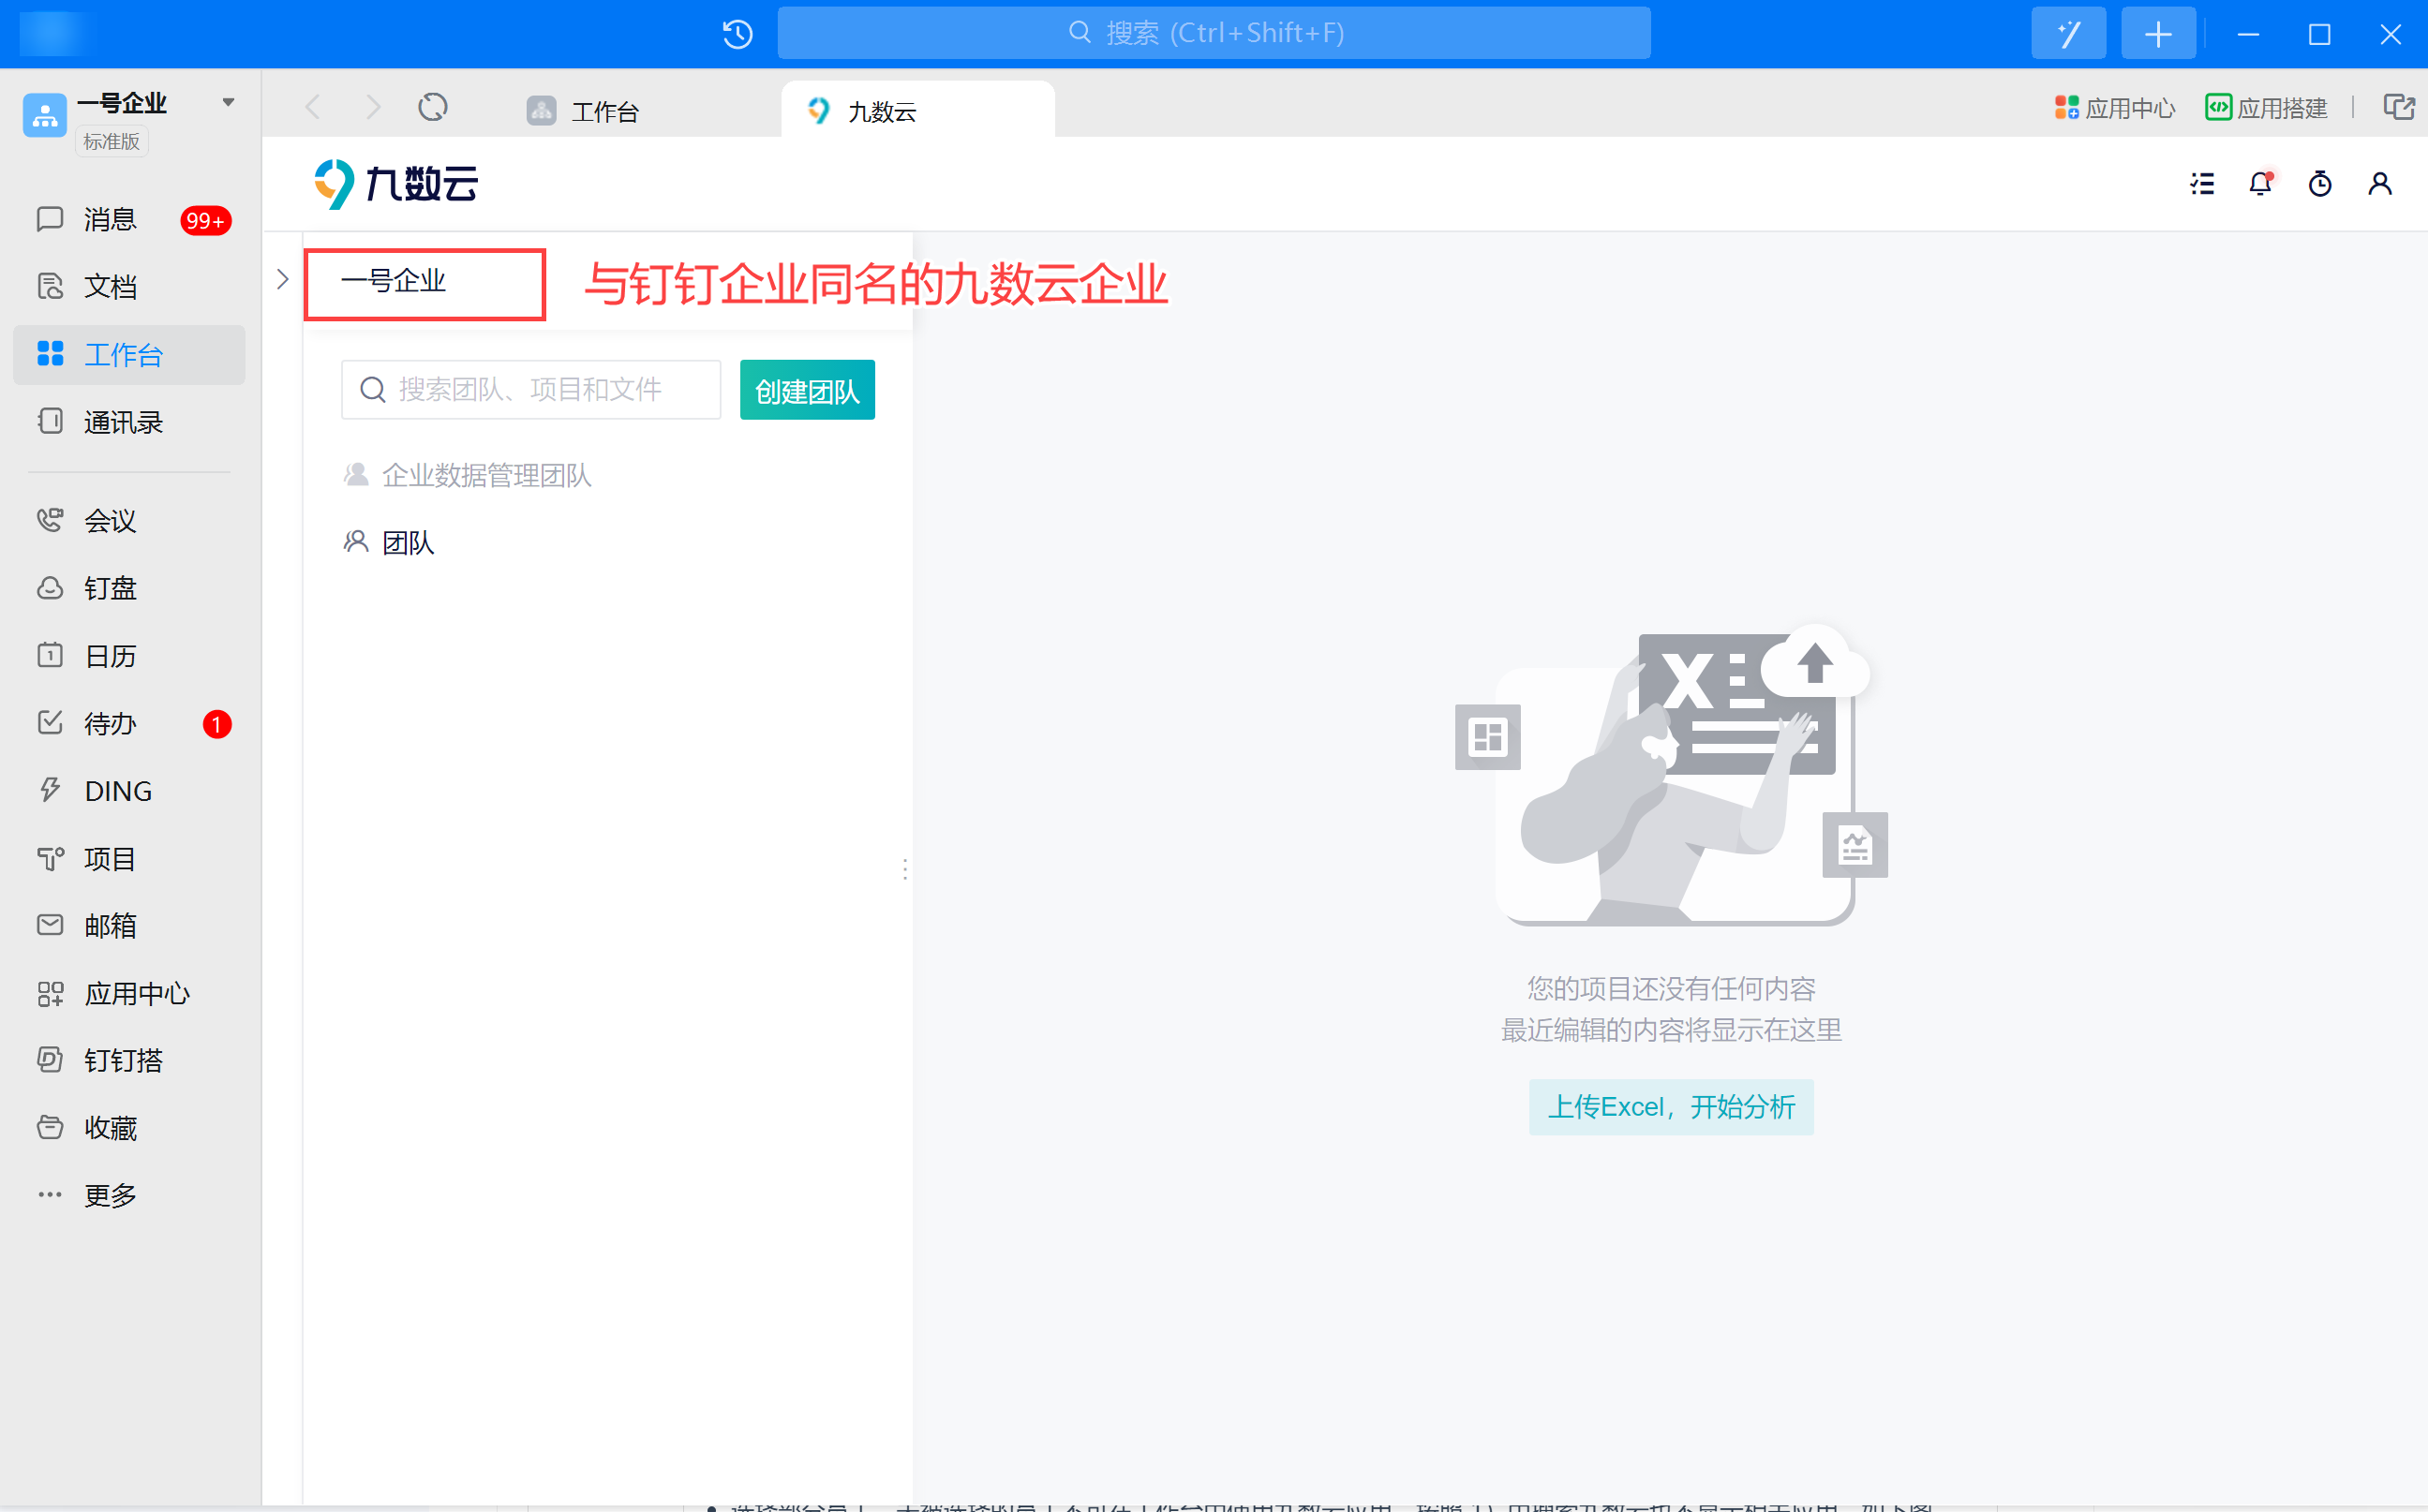Click the 创建团队 button
The width and height of the screenshot is (2428, 1512).
807,390
